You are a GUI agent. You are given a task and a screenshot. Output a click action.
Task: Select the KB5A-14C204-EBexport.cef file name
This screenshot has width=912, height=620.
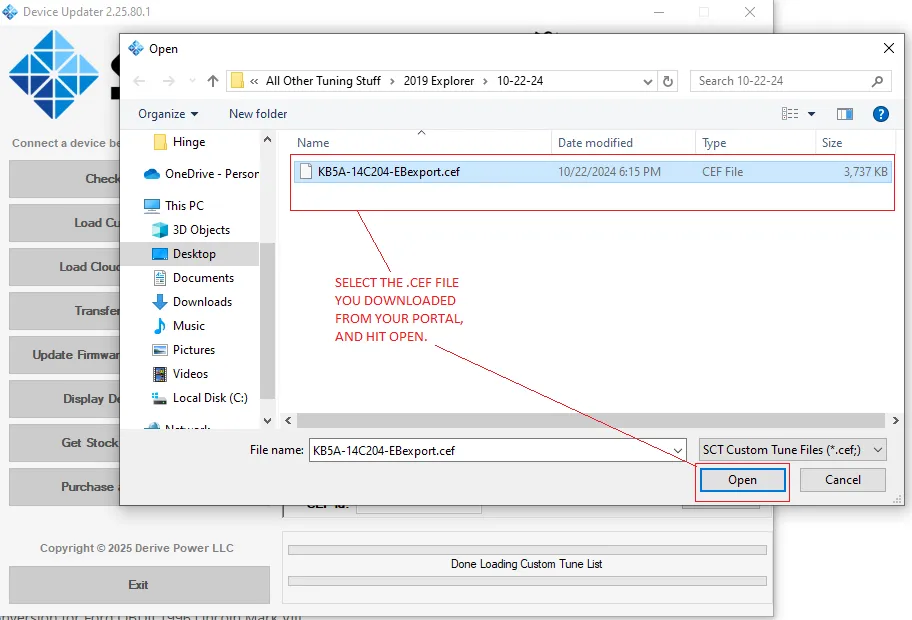(389, 172)
